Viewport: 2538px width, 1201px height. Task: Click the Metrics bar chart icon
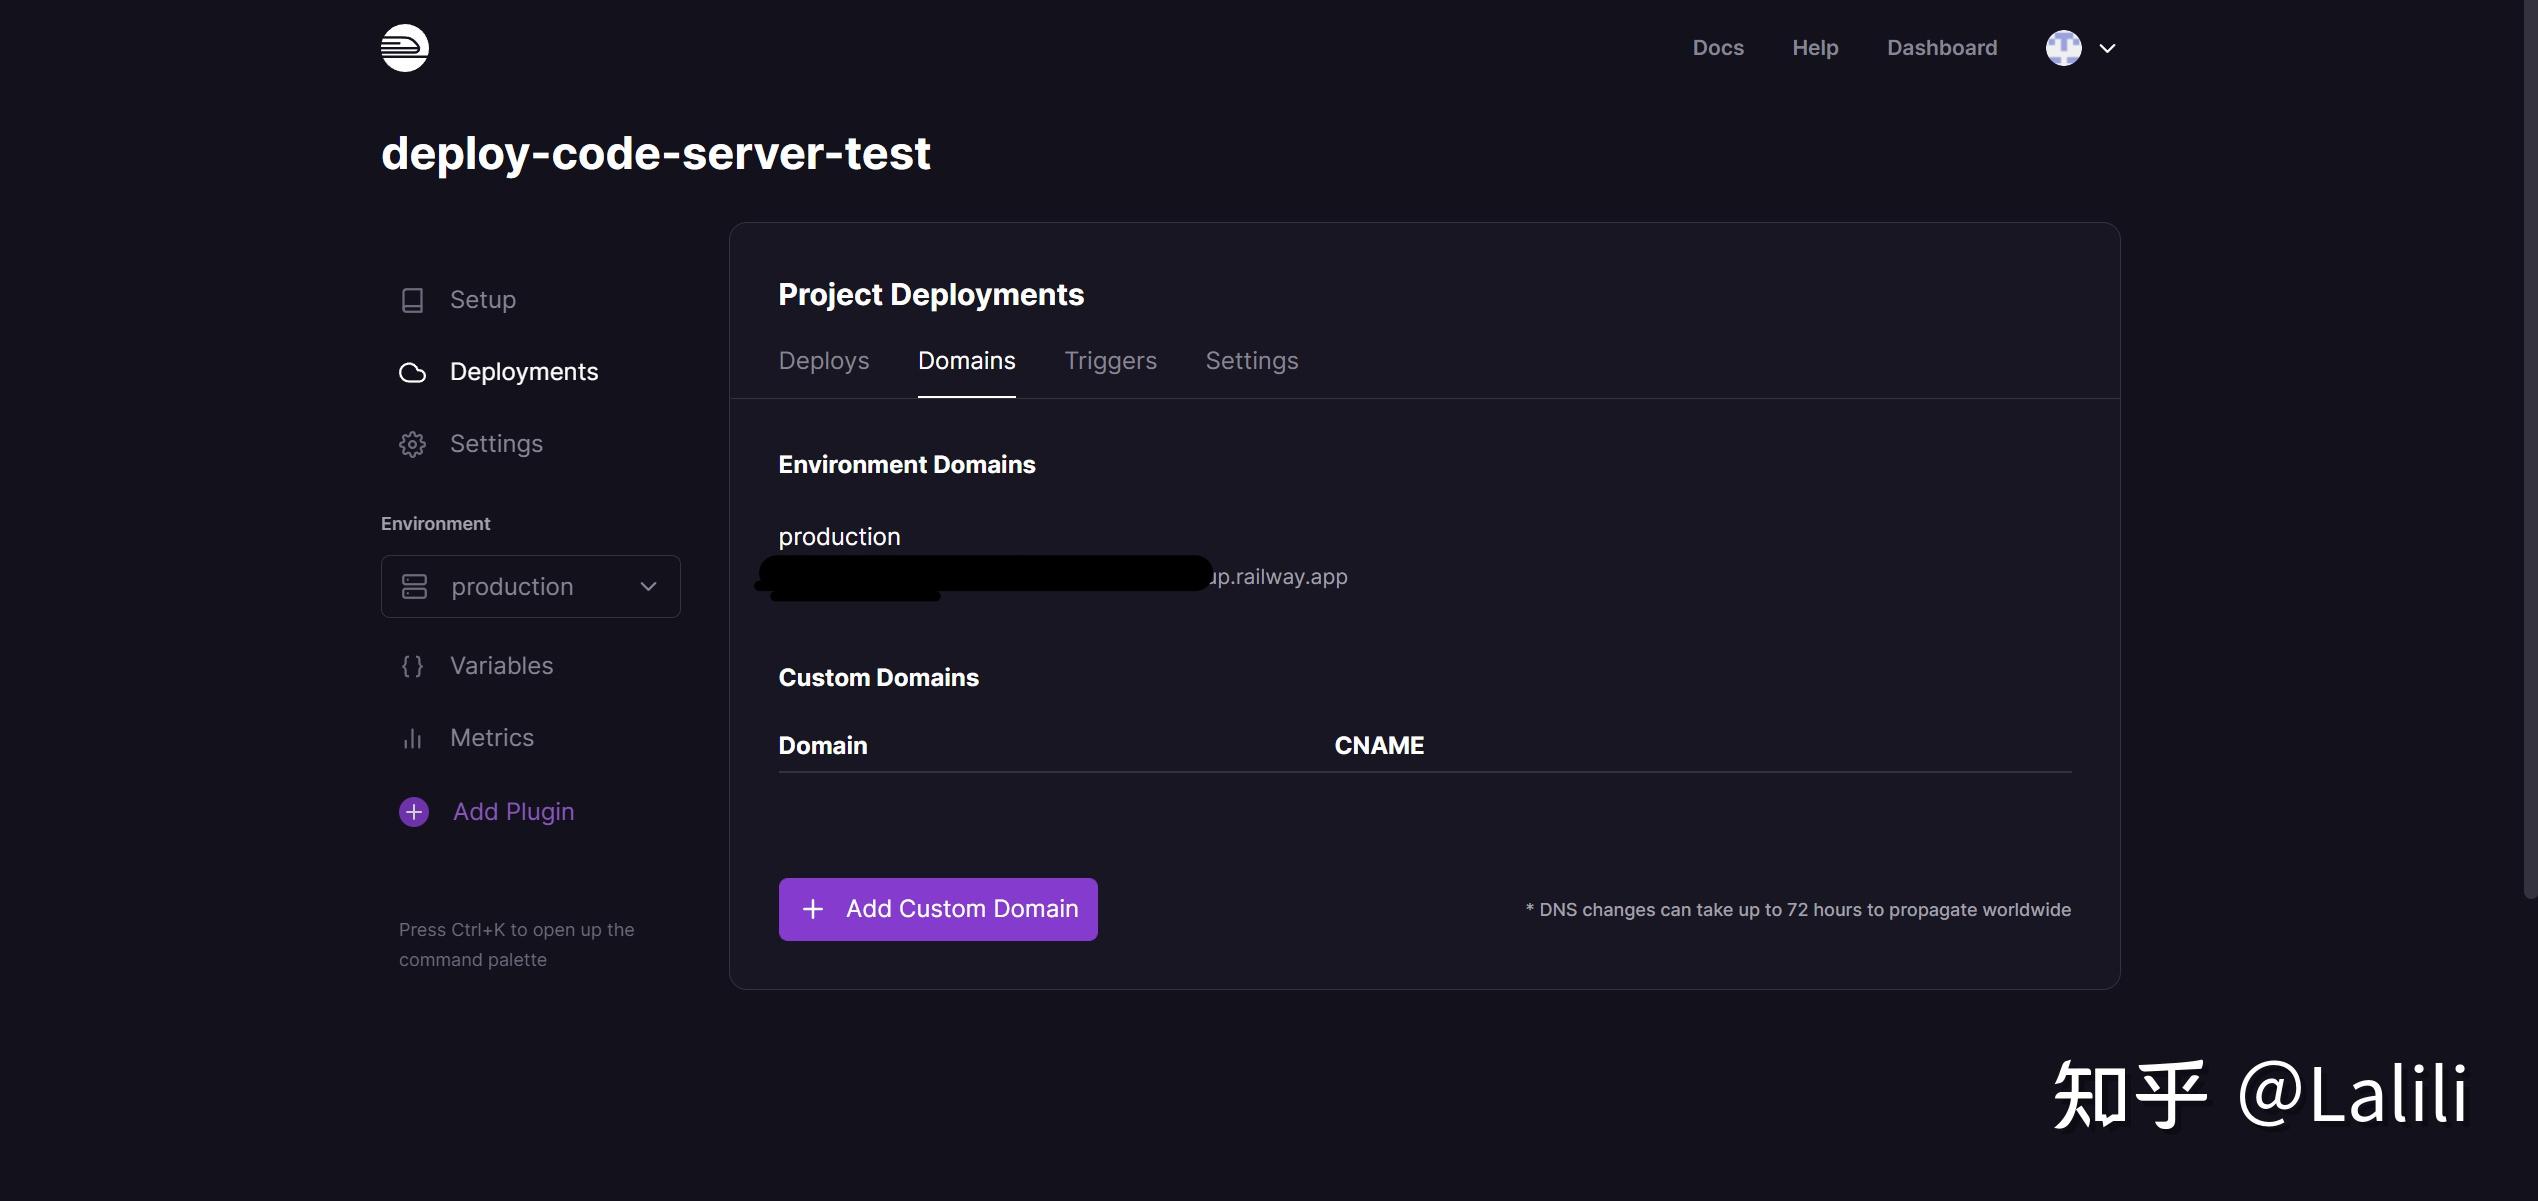[x=412, y=739]
